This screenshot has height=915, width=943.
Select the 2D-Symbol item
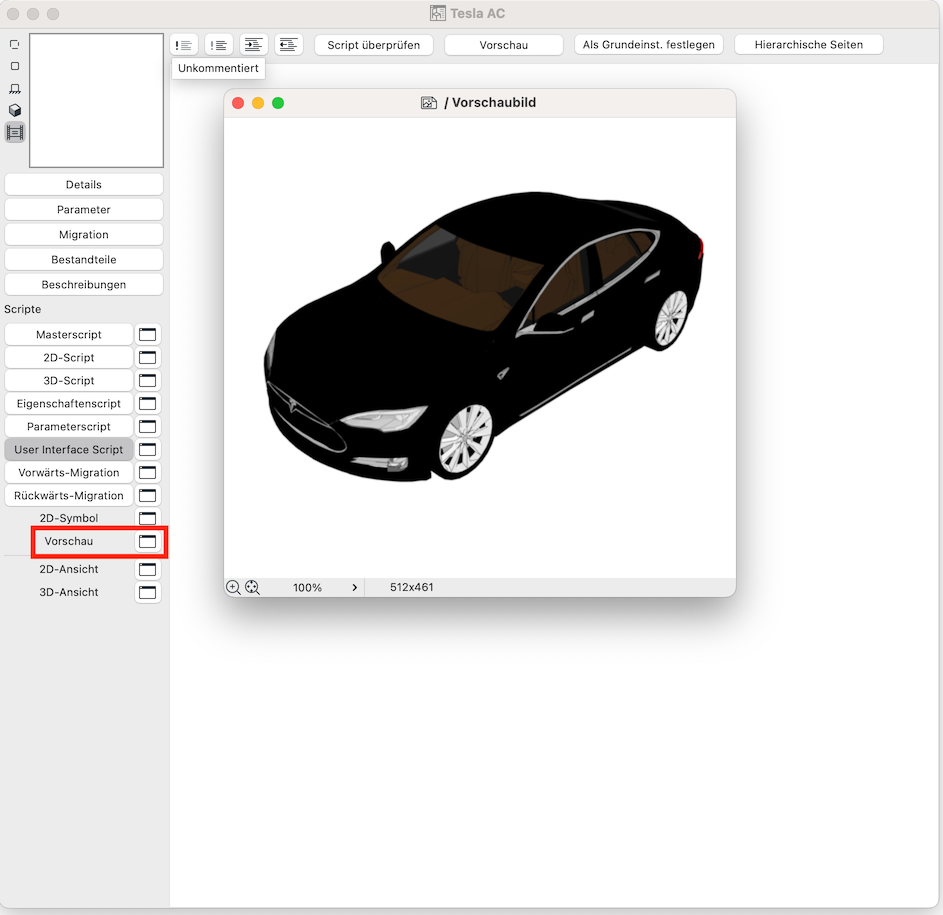tap(69, 518)
